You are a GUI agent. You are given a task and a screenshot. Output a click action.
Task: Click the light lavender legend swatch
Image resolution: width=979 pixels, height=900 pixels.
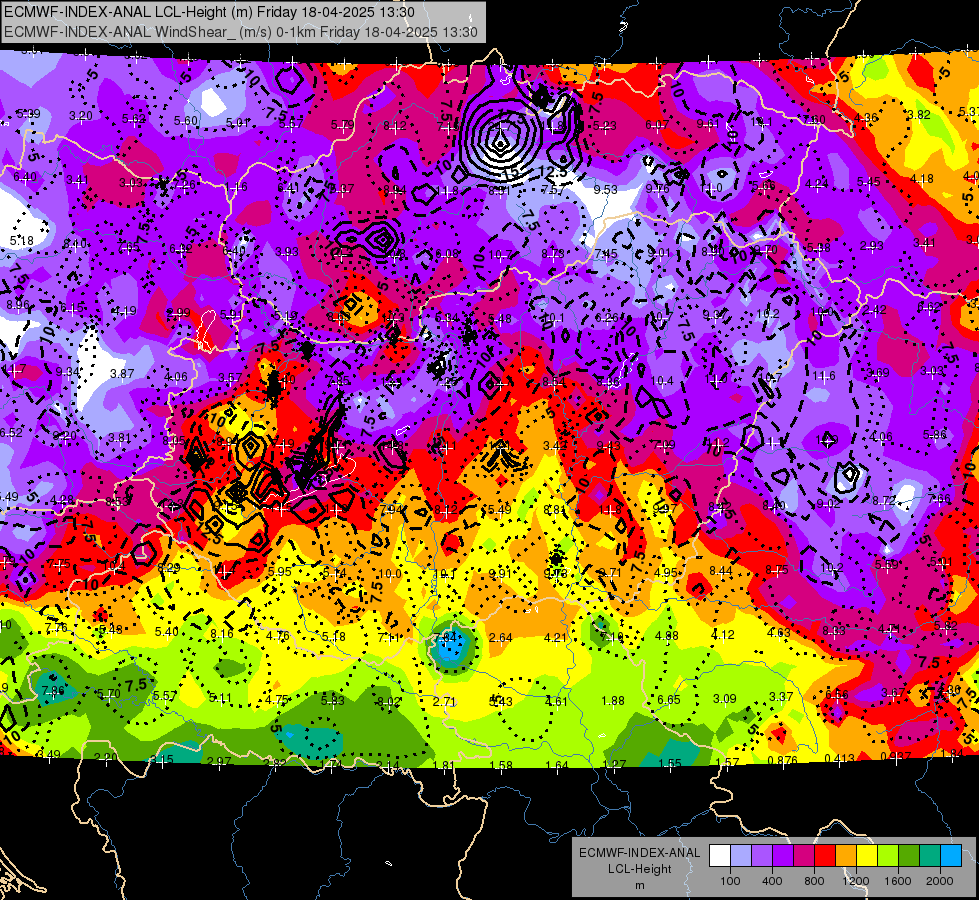click(741, 856)
